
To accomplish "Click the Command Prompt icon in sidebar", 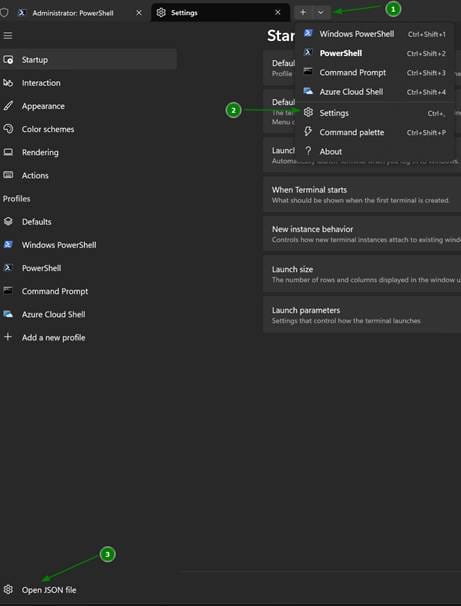I will 8,291.
